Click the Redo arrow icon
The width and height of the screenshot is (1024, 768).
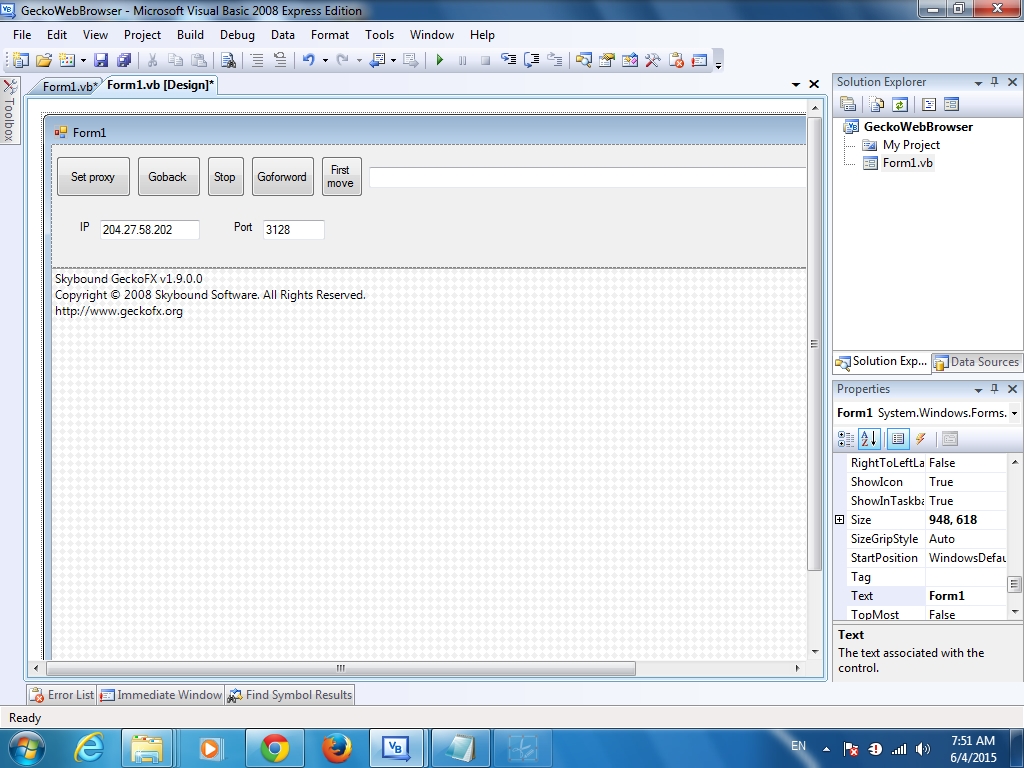click(342, 60)
